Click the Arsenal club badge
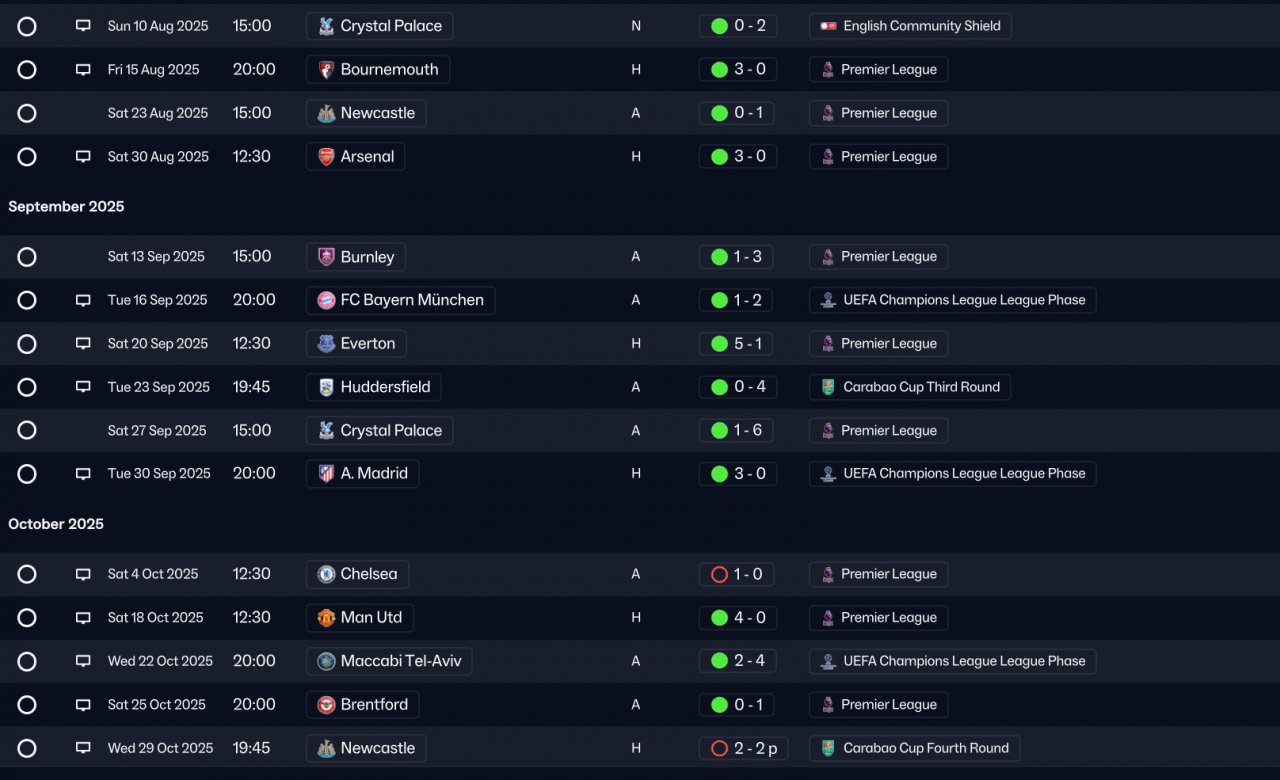 (326, 157)
